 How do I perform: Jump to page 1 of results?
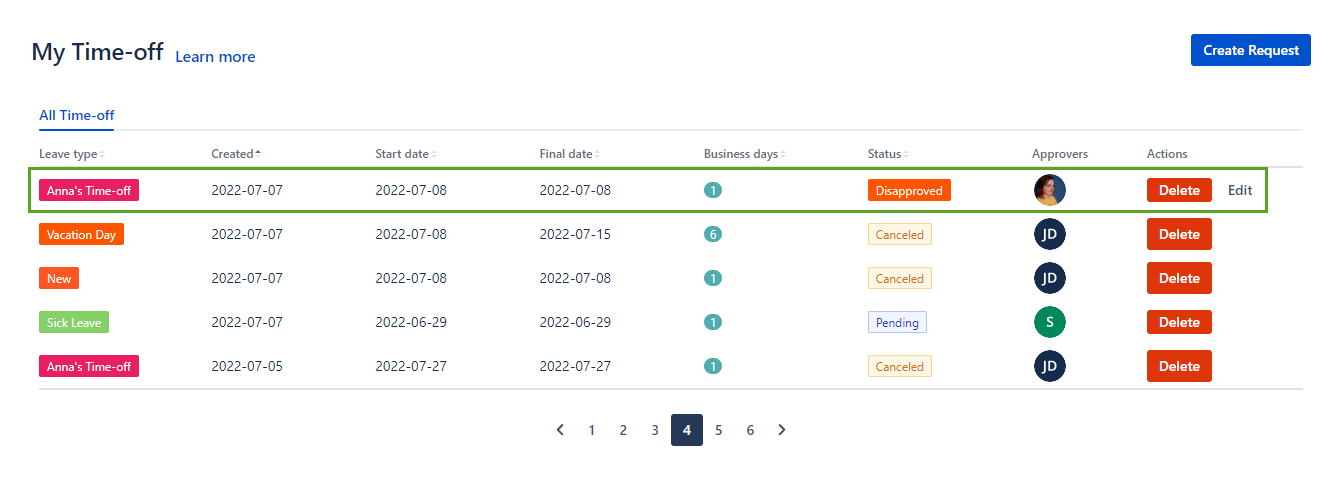click(x=591, y=430)
